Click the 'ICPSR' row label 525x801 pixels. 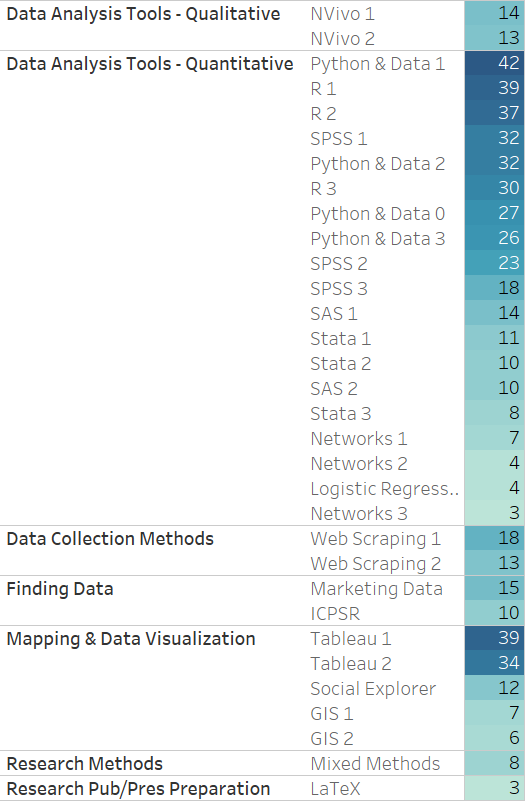(335, 615)
